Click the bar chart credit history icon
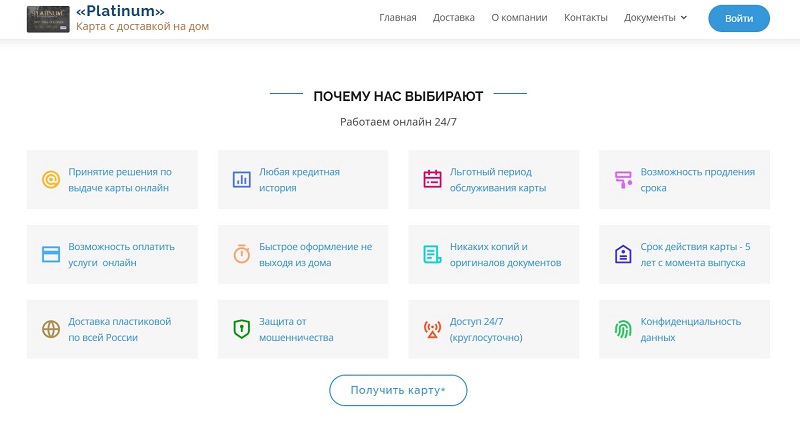This screenshot has height=427, width=800. pyautogui.click(x=241, y=180)
